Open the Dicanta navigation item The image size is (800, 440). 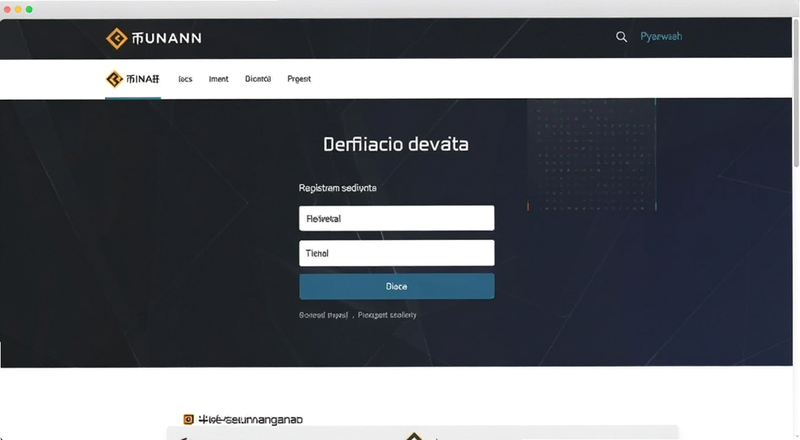coord(258,79)
